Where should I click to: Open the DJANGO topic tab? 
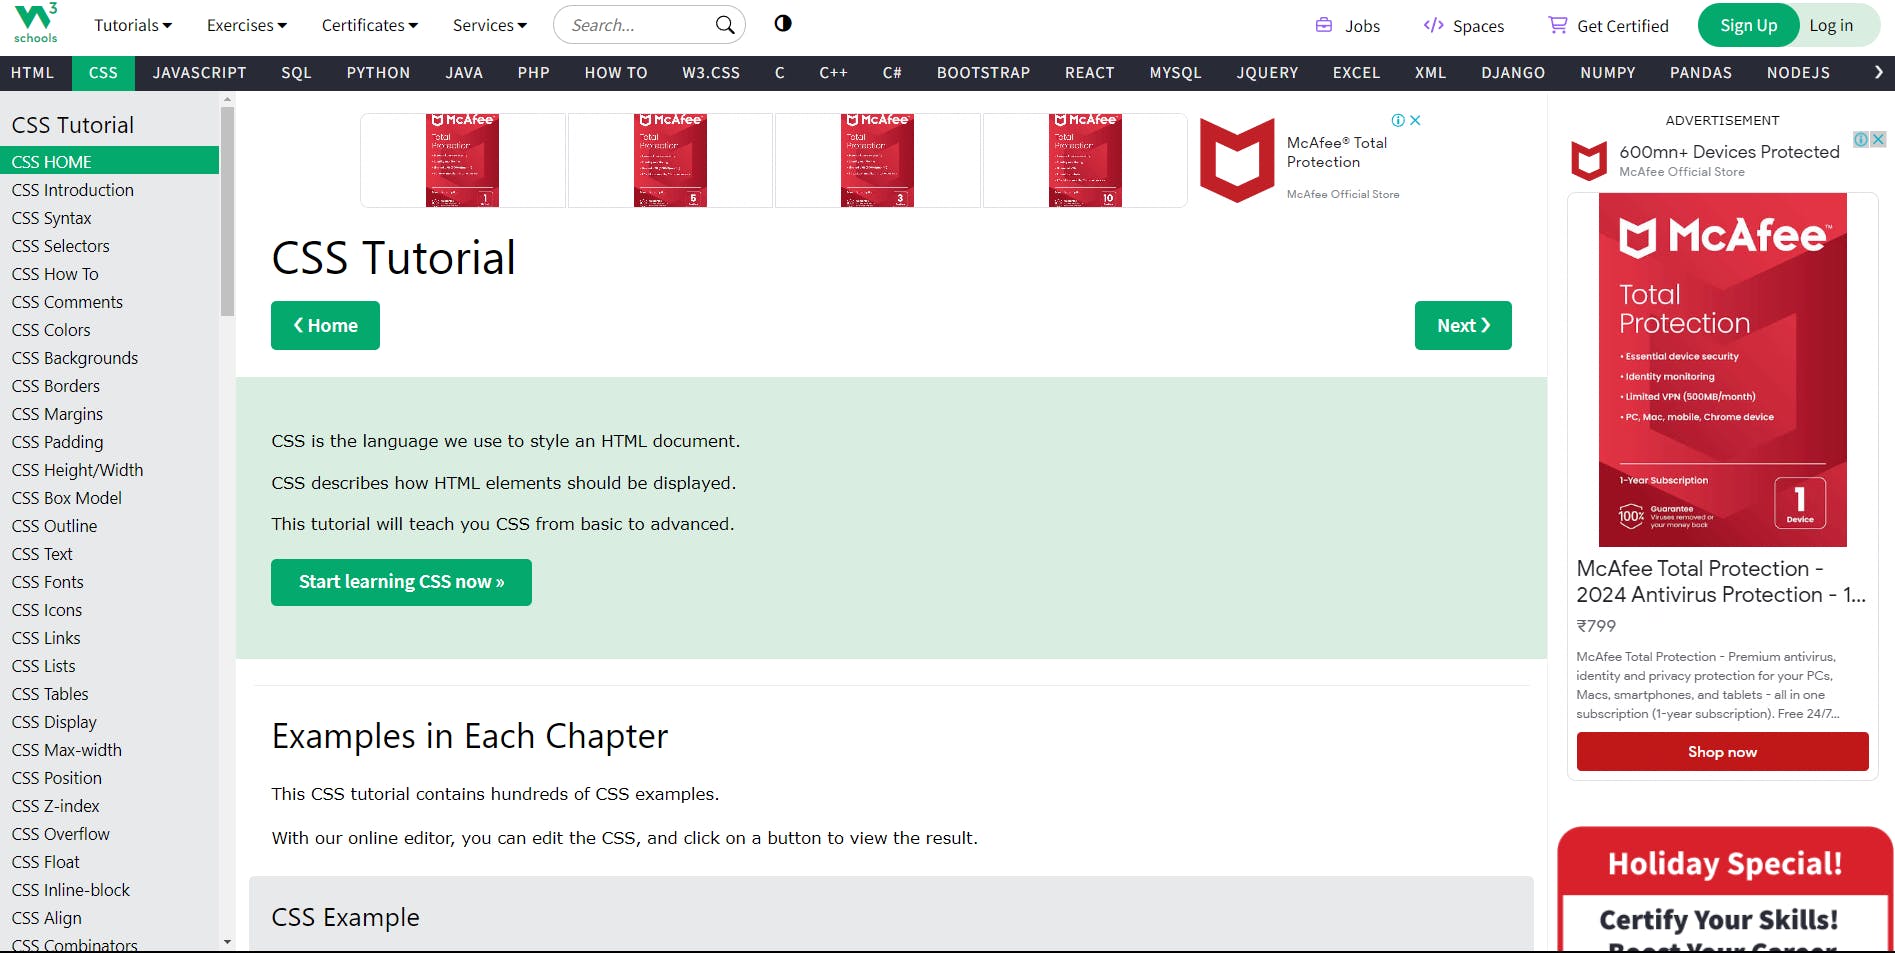1513,73
